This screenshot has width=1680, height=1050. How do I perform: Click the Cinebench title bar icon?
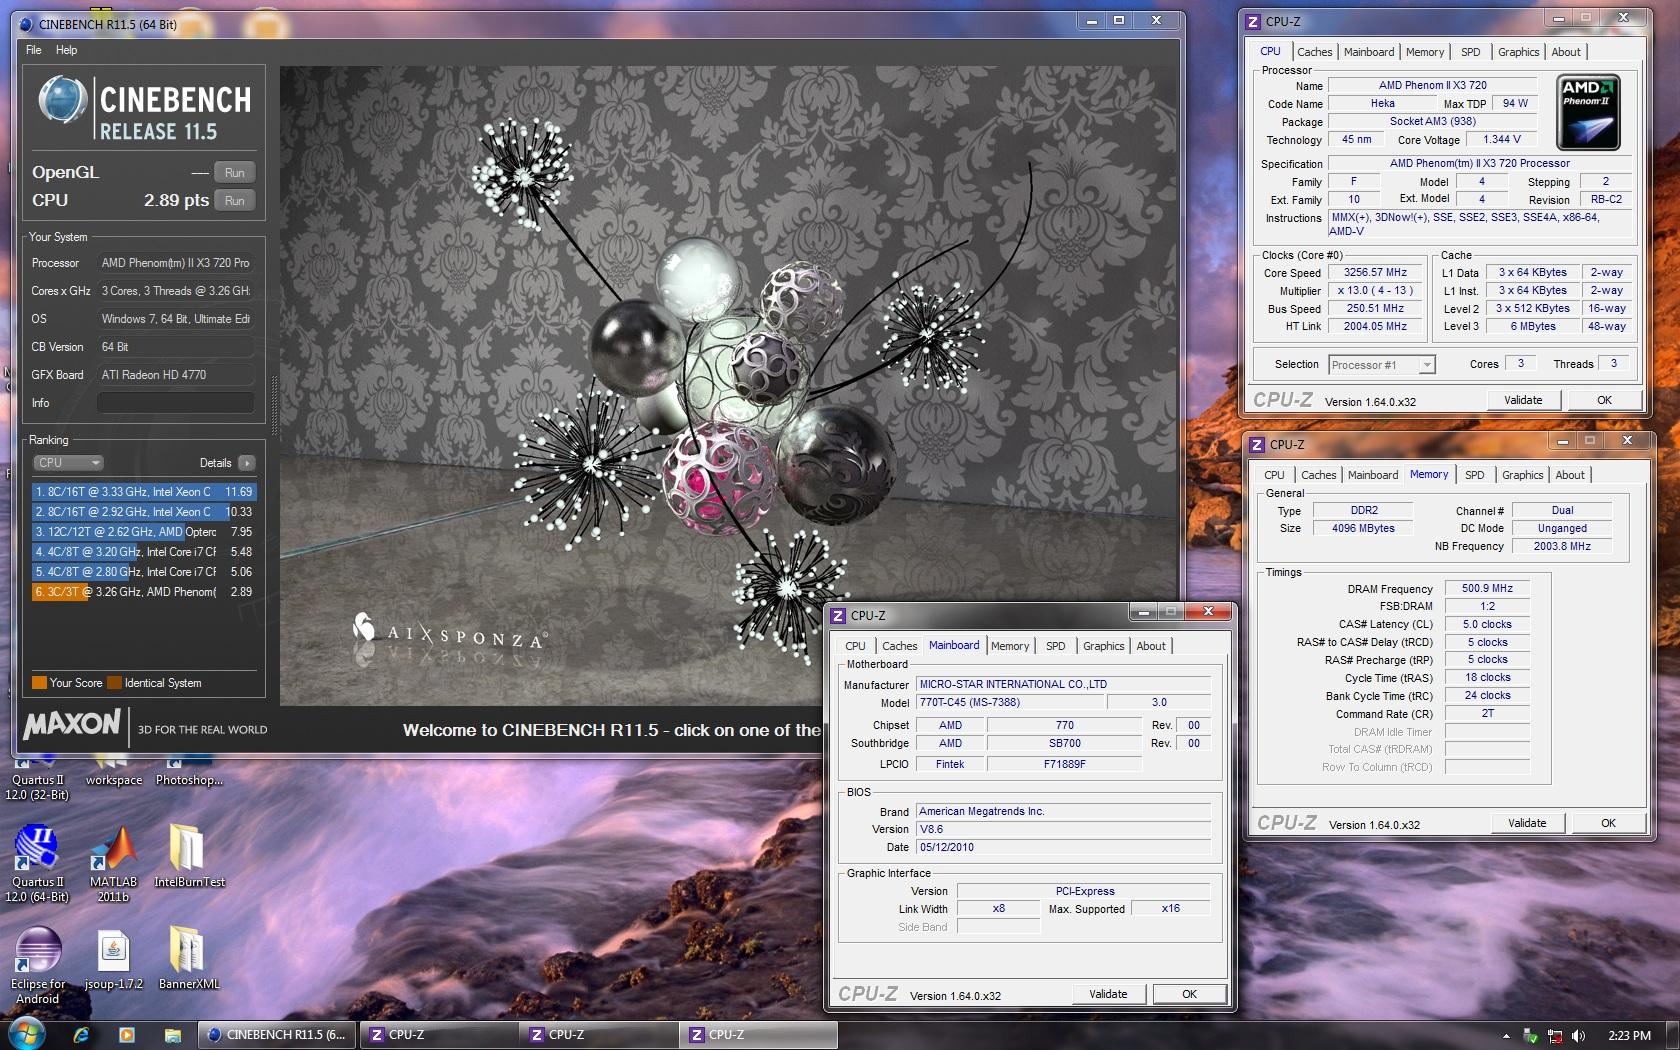pyautogui.click(x=25, y=24)
